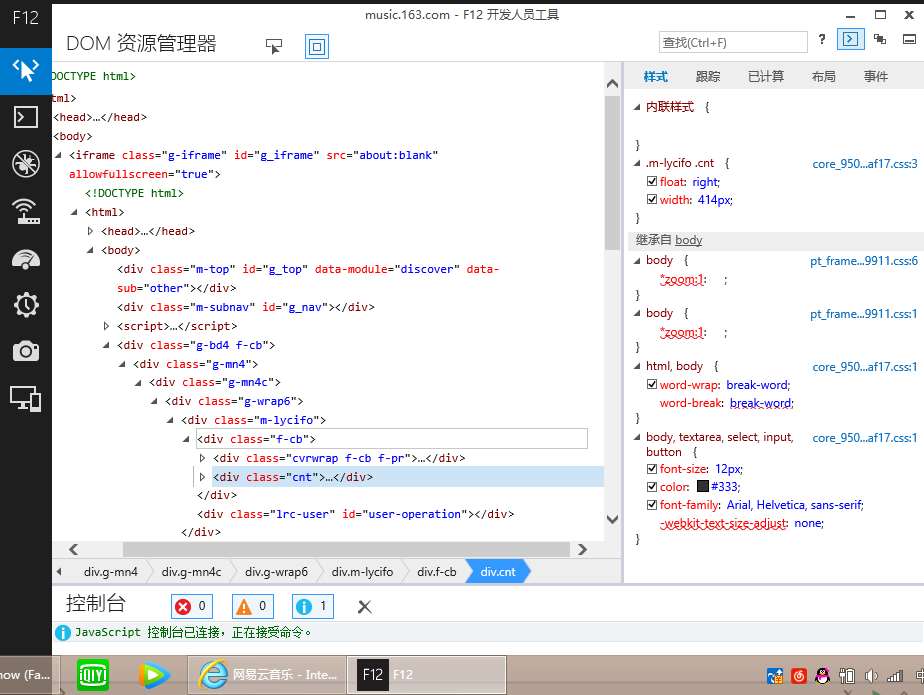Select div.g-mn4c in breadcrumb bar
The width and height of the screenshot is (924, 695).
click(191, 572)
